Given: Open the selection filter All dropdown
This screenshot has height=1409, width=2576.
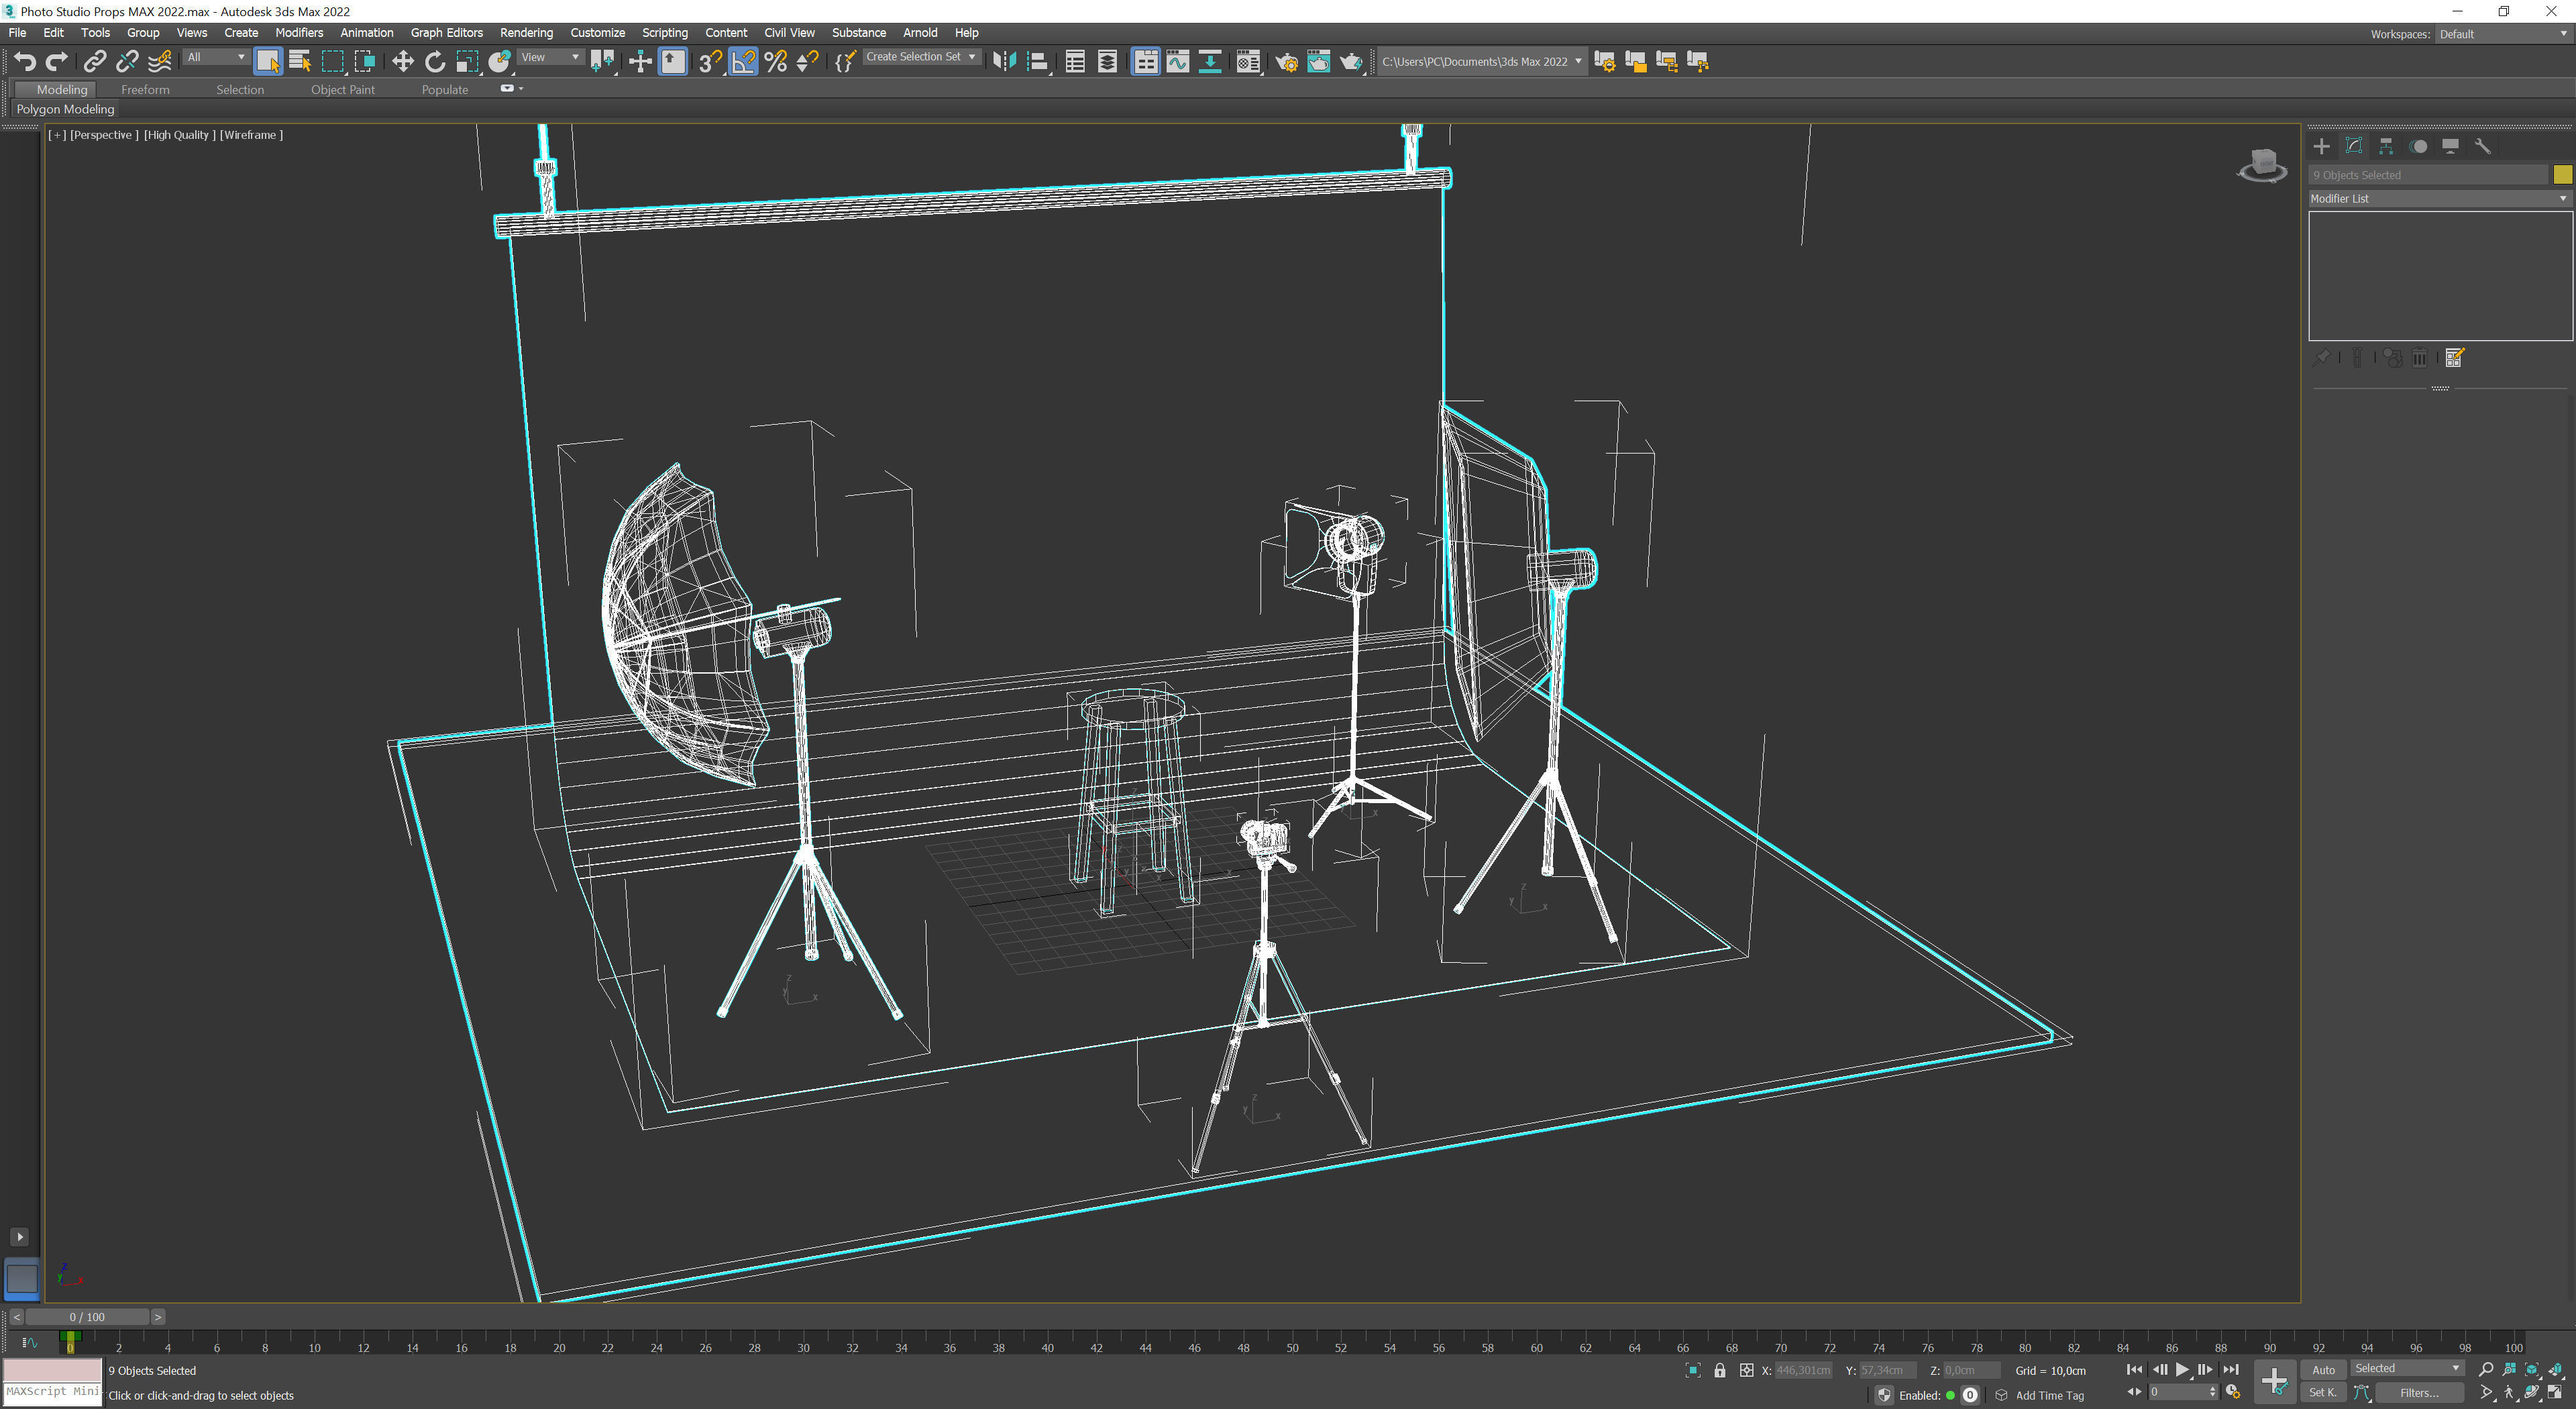Looking at the screenshot, I should coord(214,57).
